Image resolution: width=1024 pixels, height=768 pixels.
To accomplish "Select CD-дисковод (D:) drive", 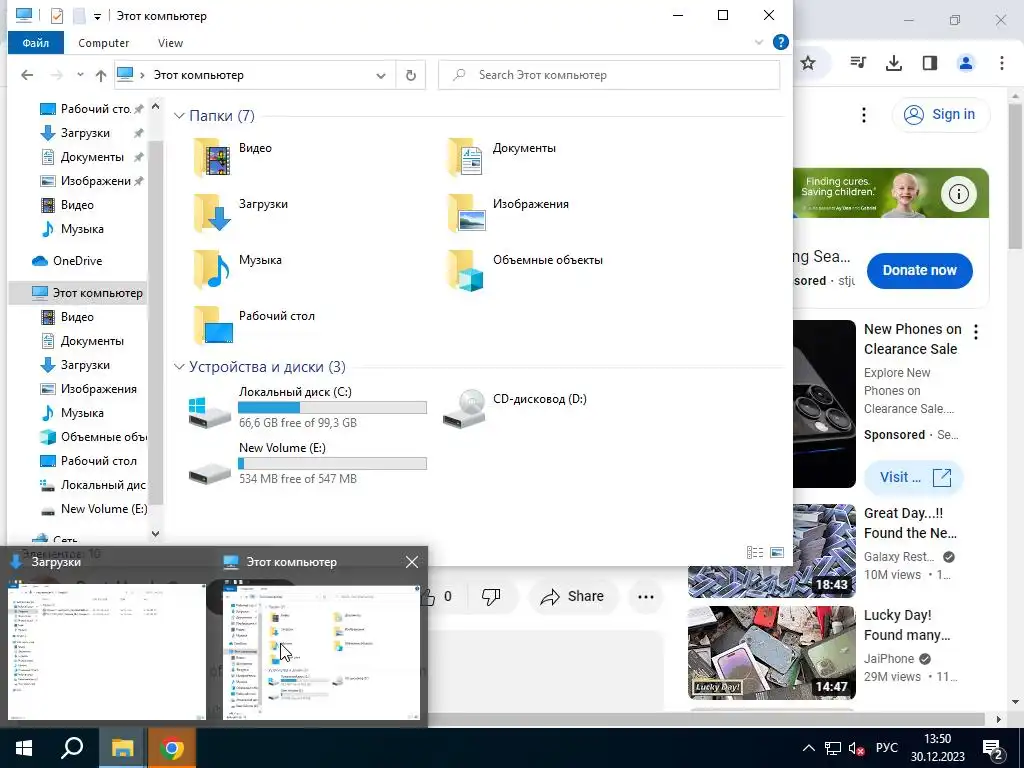I will click(515, 407).
